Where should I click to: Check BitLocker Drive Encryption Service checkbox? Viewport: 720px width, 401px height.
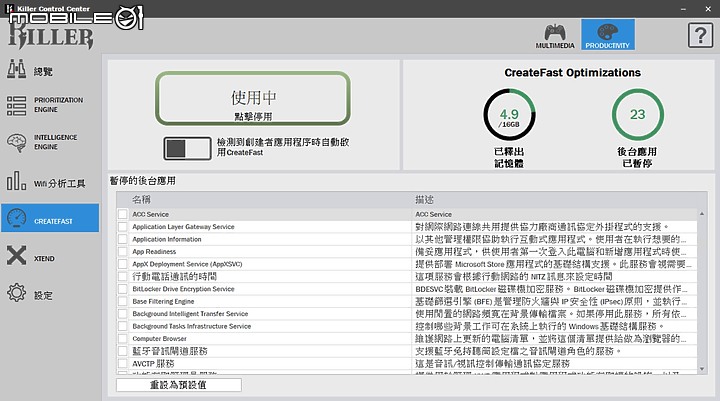(123, 288)
